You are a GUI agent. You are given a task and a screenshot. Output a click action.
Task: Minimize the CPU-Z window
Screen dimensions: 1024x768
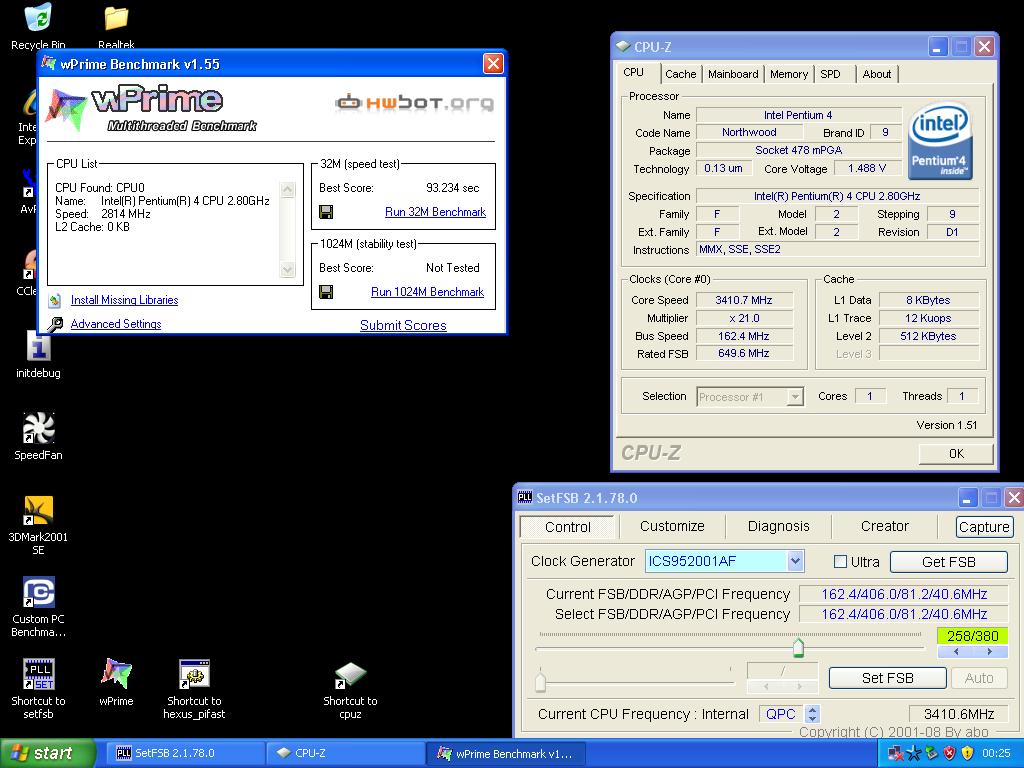pyautogui.click(x=938, y=46)
